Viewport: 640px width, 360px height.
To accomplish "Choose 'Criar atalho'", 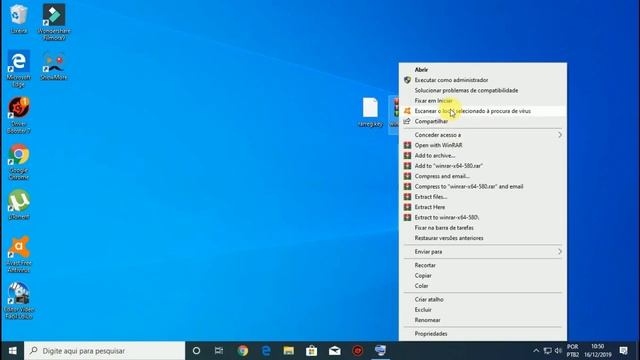I will coord(483,299).
